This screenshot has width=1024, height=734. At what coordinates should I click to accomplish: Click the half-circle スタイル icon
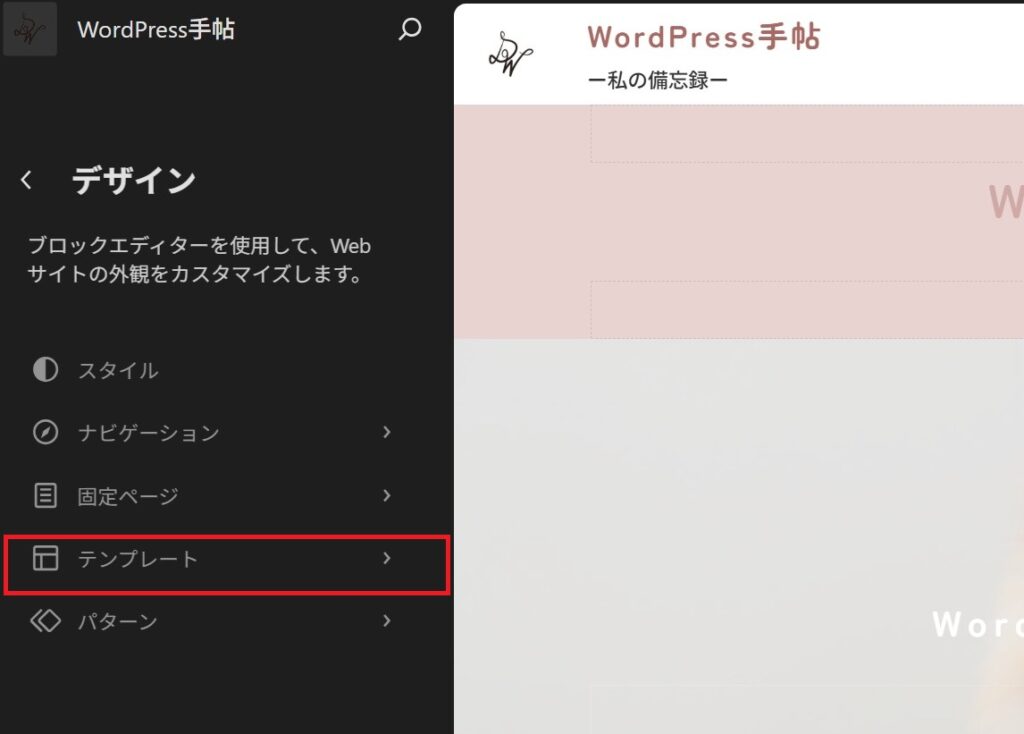[x=45, y=370]
